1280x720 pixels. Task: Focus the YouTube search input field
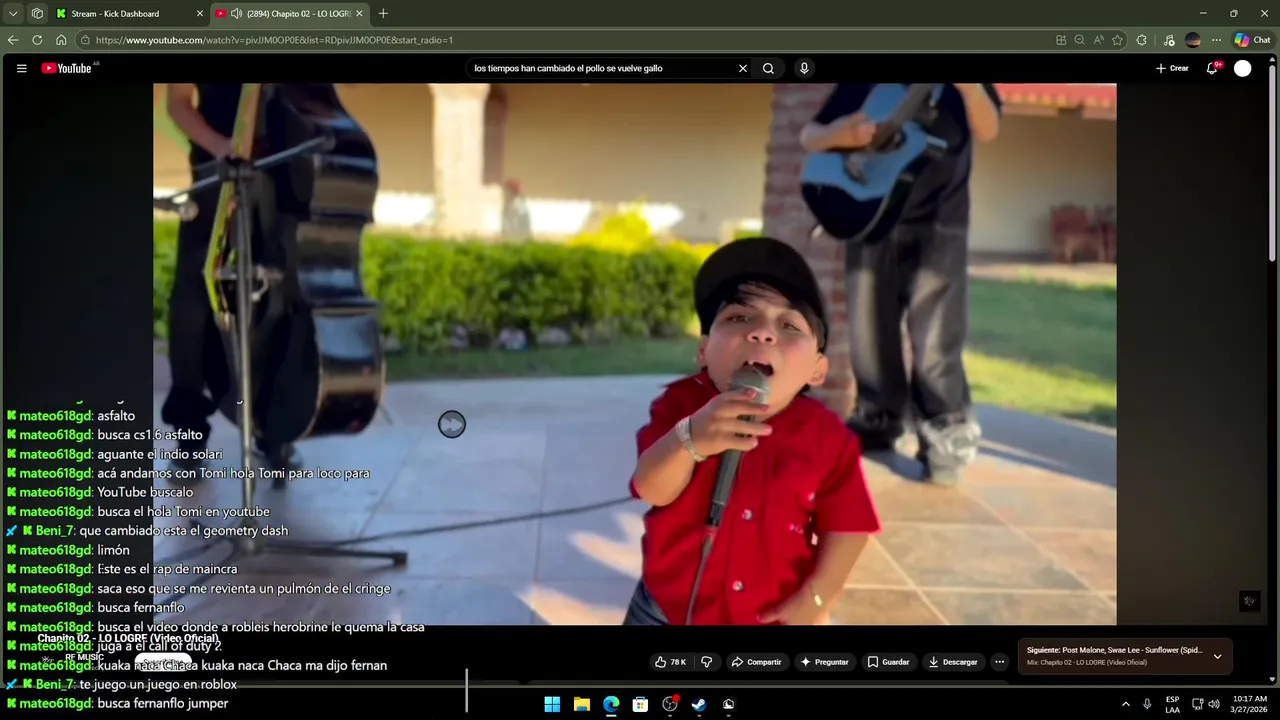(602, 68)
